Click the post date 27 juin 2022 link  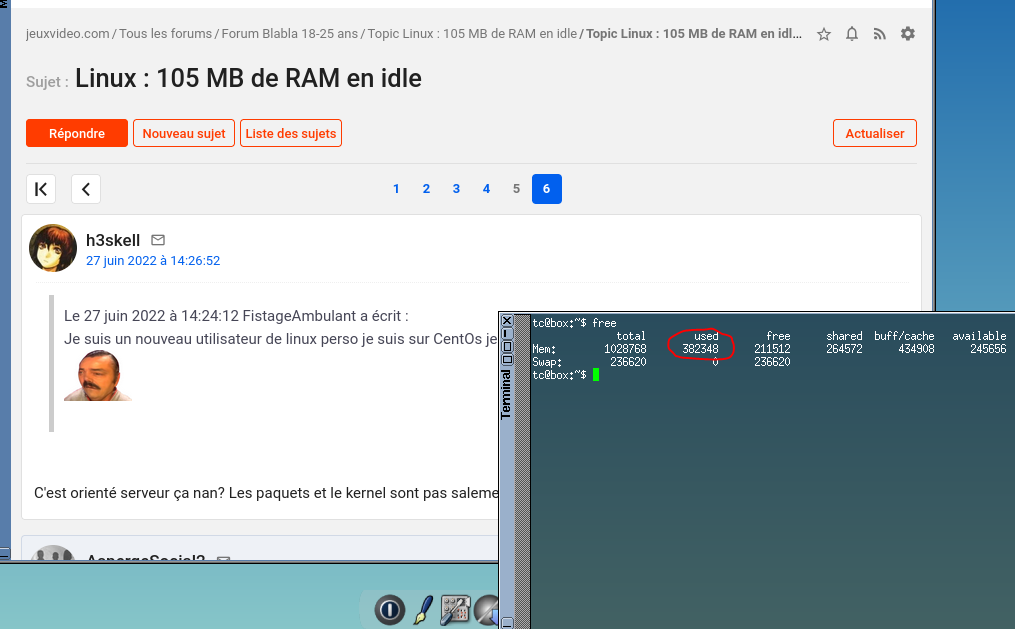click(153, 261)
